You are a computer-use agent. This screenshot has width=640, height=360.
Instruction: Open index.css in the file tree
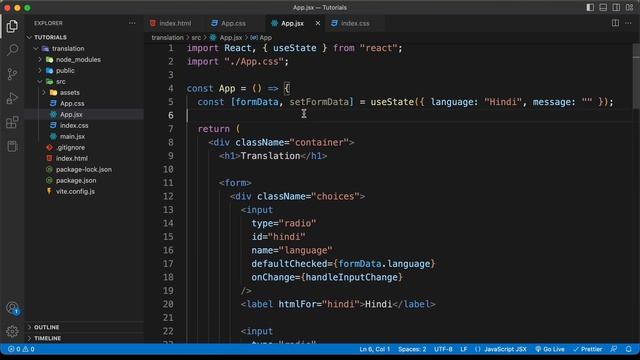pos(84,125)
